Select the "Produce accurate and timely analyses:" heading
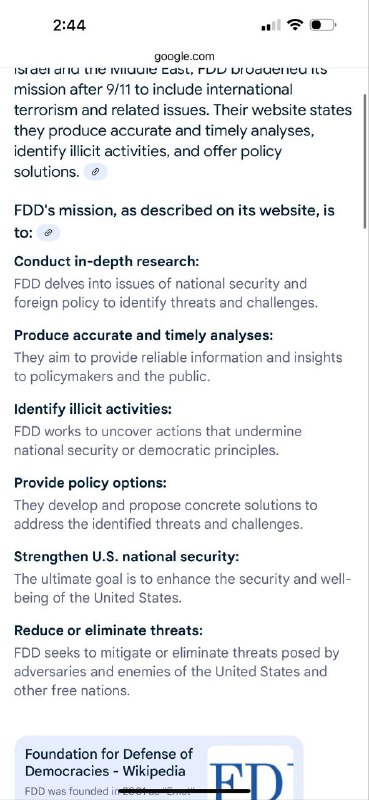The width and height of the screenshot is (369, 800). pyautogui.click(x=143, y=336)
